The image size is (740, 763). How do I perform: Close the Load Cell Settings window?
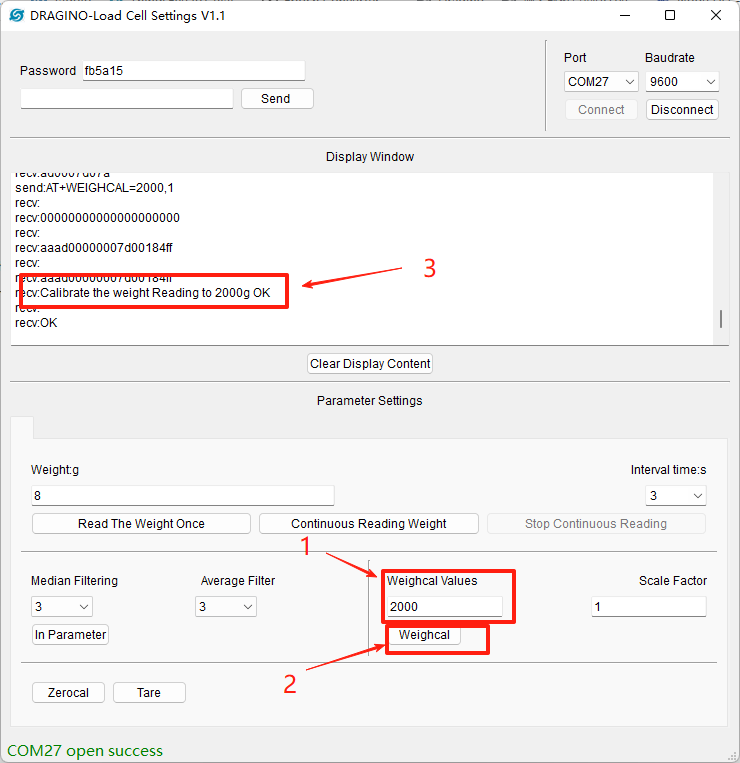point(716,16)
